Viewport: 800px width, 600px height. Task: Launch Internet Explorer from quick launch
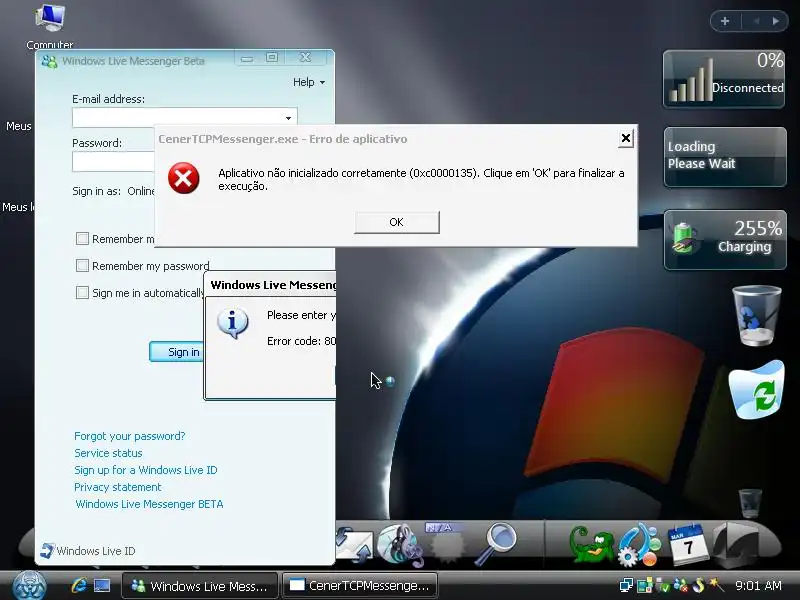tap(79, 585)
